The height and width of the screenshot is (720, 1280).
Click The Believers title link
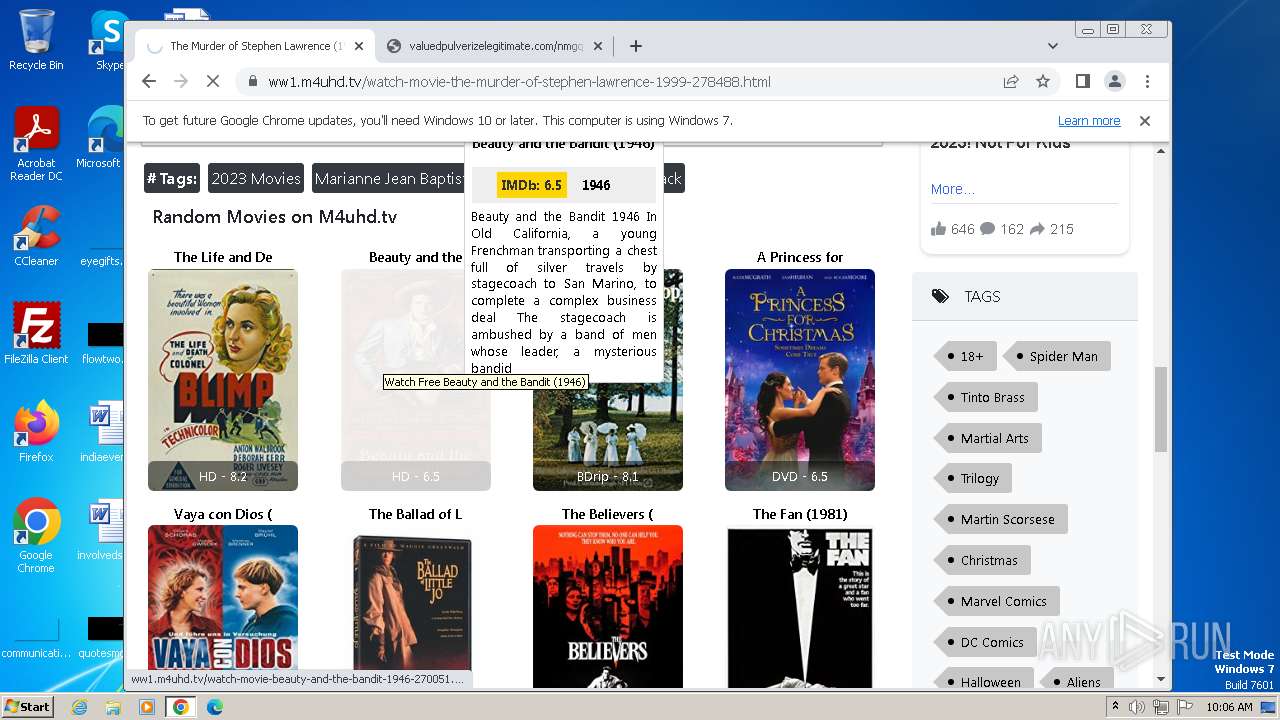point(608,514)
